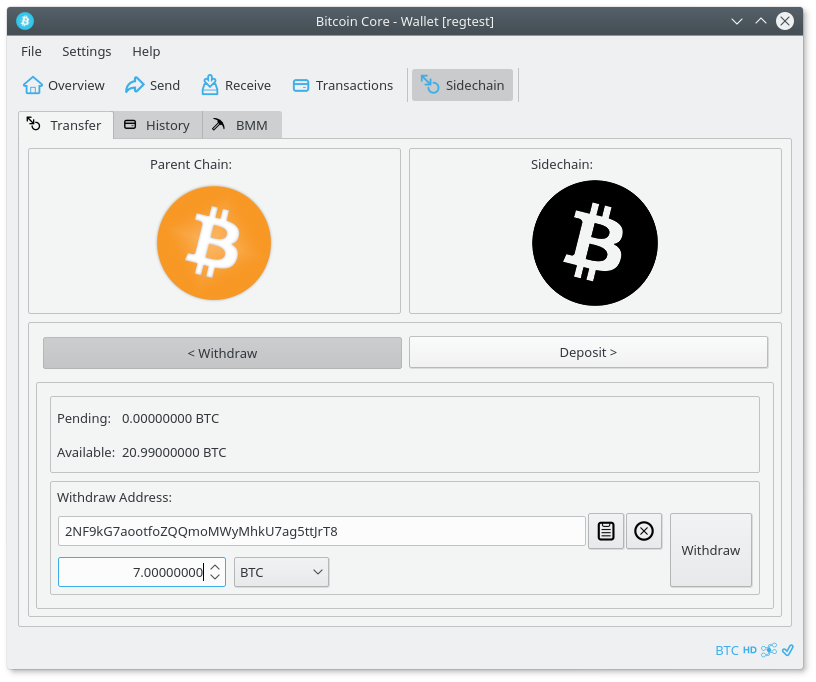Select the Sidechain toolbar button
Screen dimensions: 816x682
click(462, 85)
